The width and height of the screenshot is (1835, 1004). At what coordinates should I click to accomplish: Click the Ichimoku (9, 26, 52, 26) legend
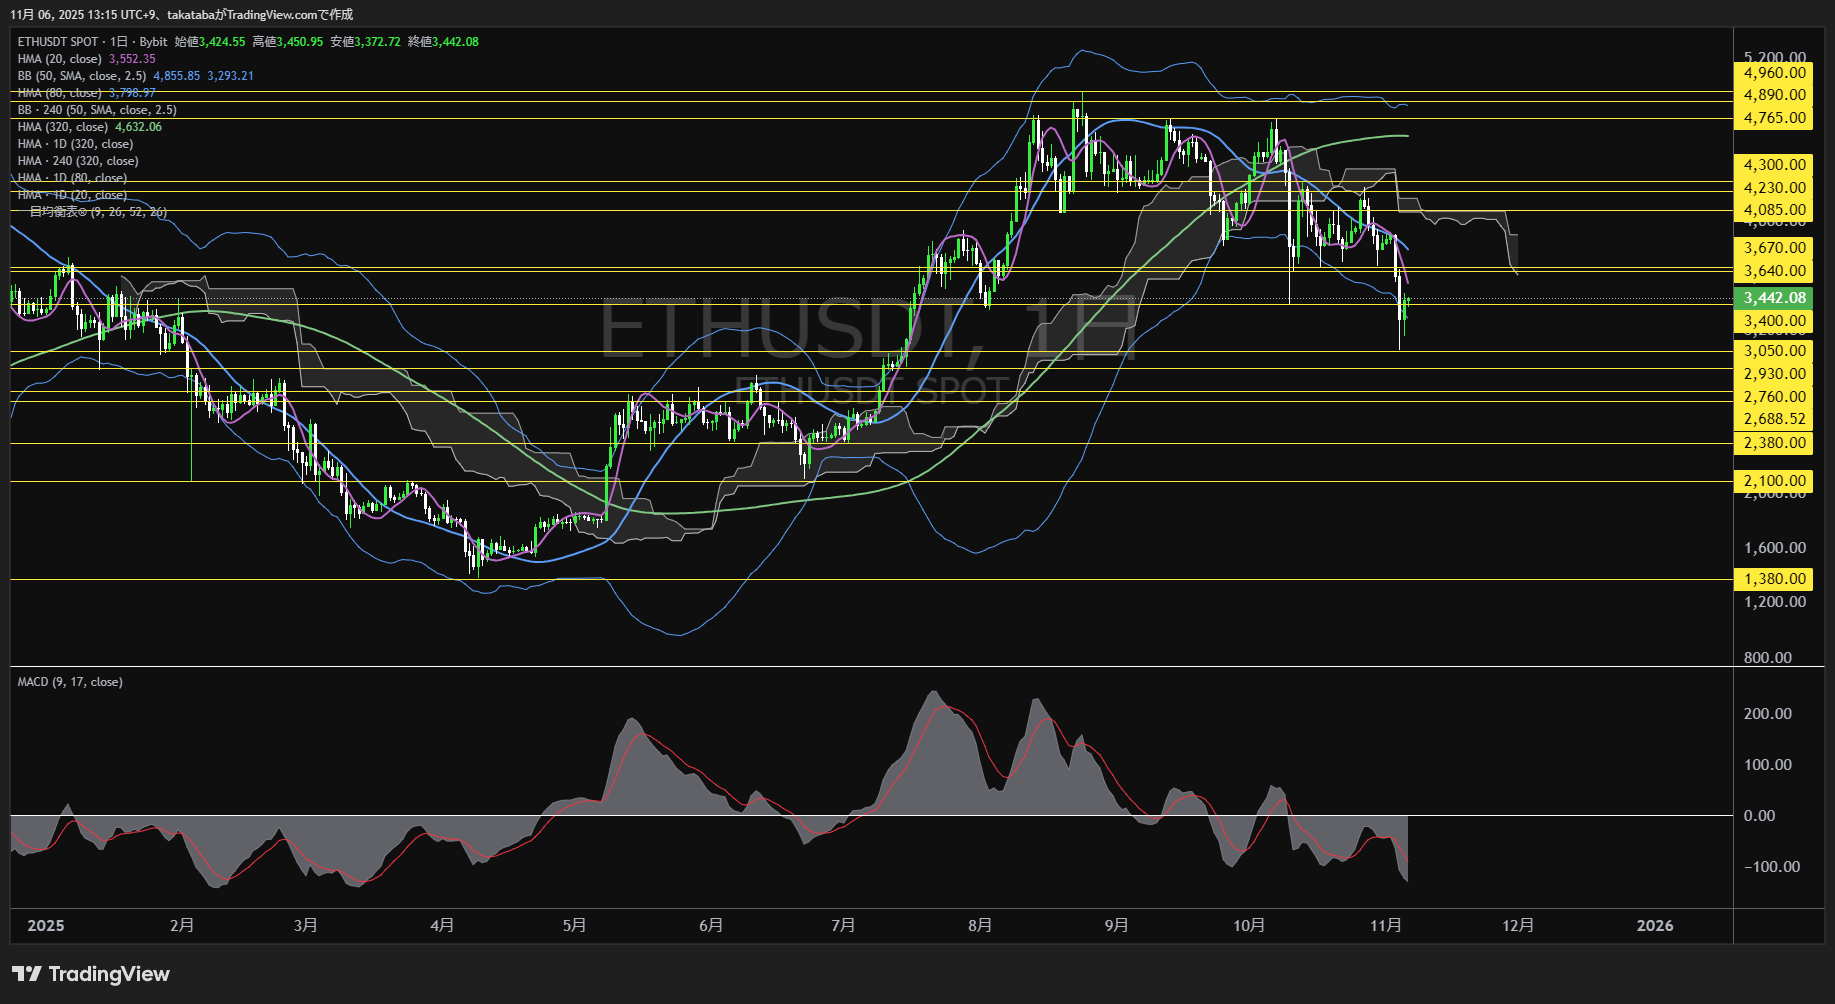point(97,212)
